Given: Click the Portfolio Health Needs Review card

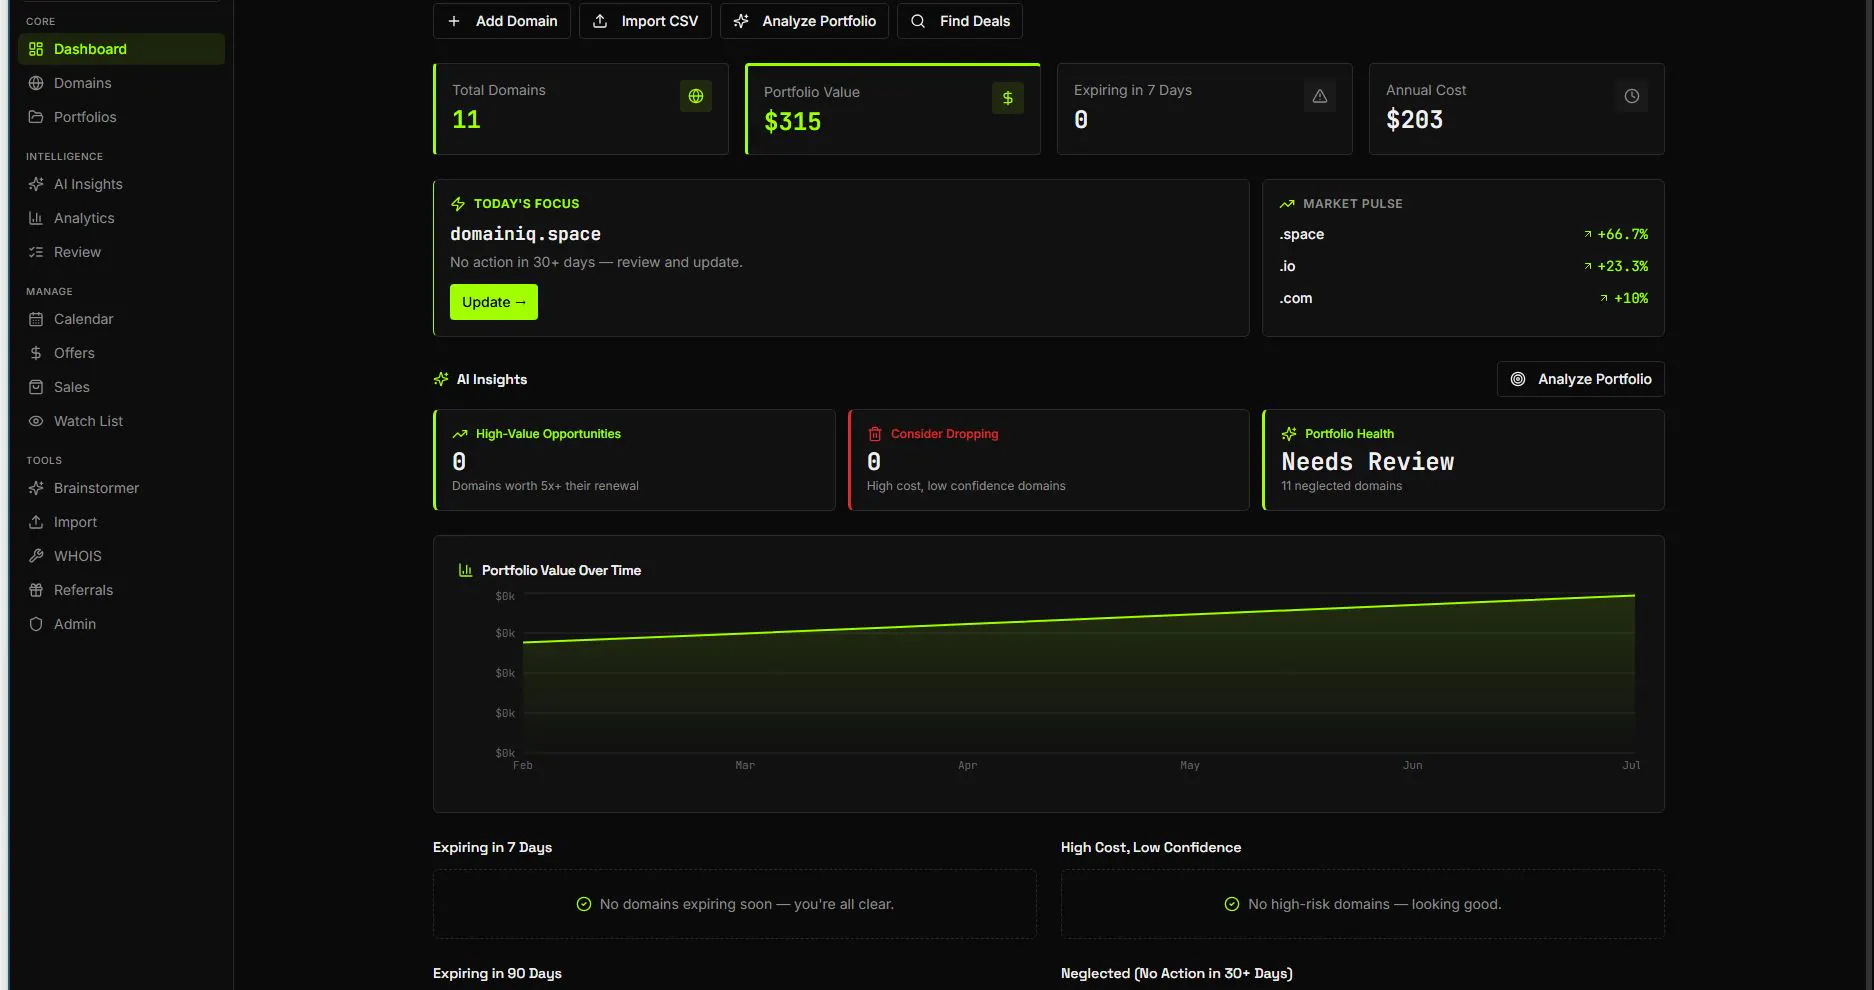Looking at the screenshot, I should [x=1464, y=460].
